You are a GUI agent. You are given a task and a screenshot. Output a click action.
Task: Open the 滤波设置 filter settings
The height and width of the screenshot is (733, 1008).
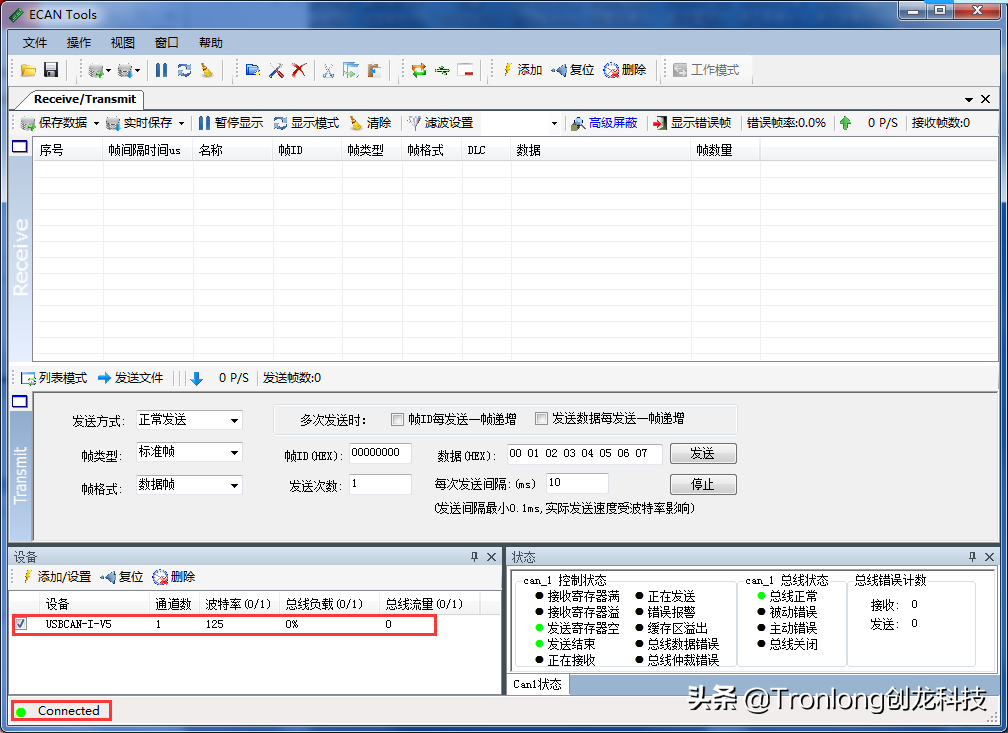(x=438, y=122)
